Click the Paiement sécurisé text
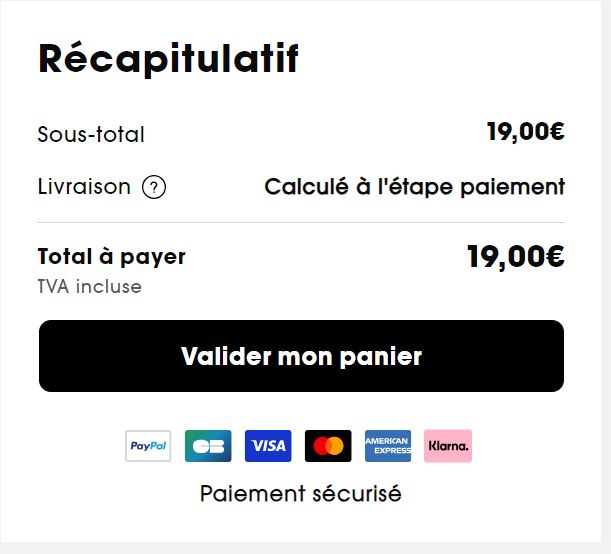 click(301, 494)
